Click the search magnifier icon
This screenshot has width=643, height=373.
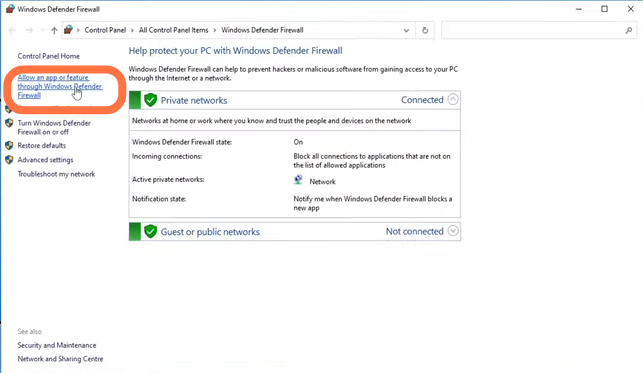click(629, 30)
